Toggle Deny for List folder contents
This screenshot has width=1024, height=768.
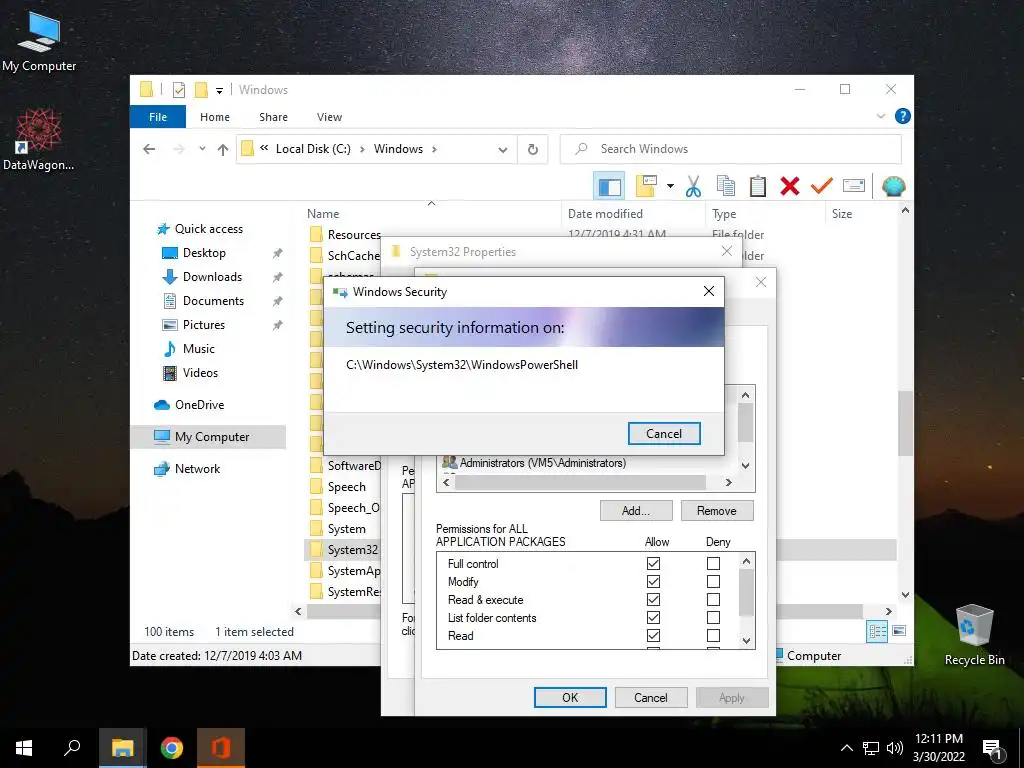[x=713, y=617]
